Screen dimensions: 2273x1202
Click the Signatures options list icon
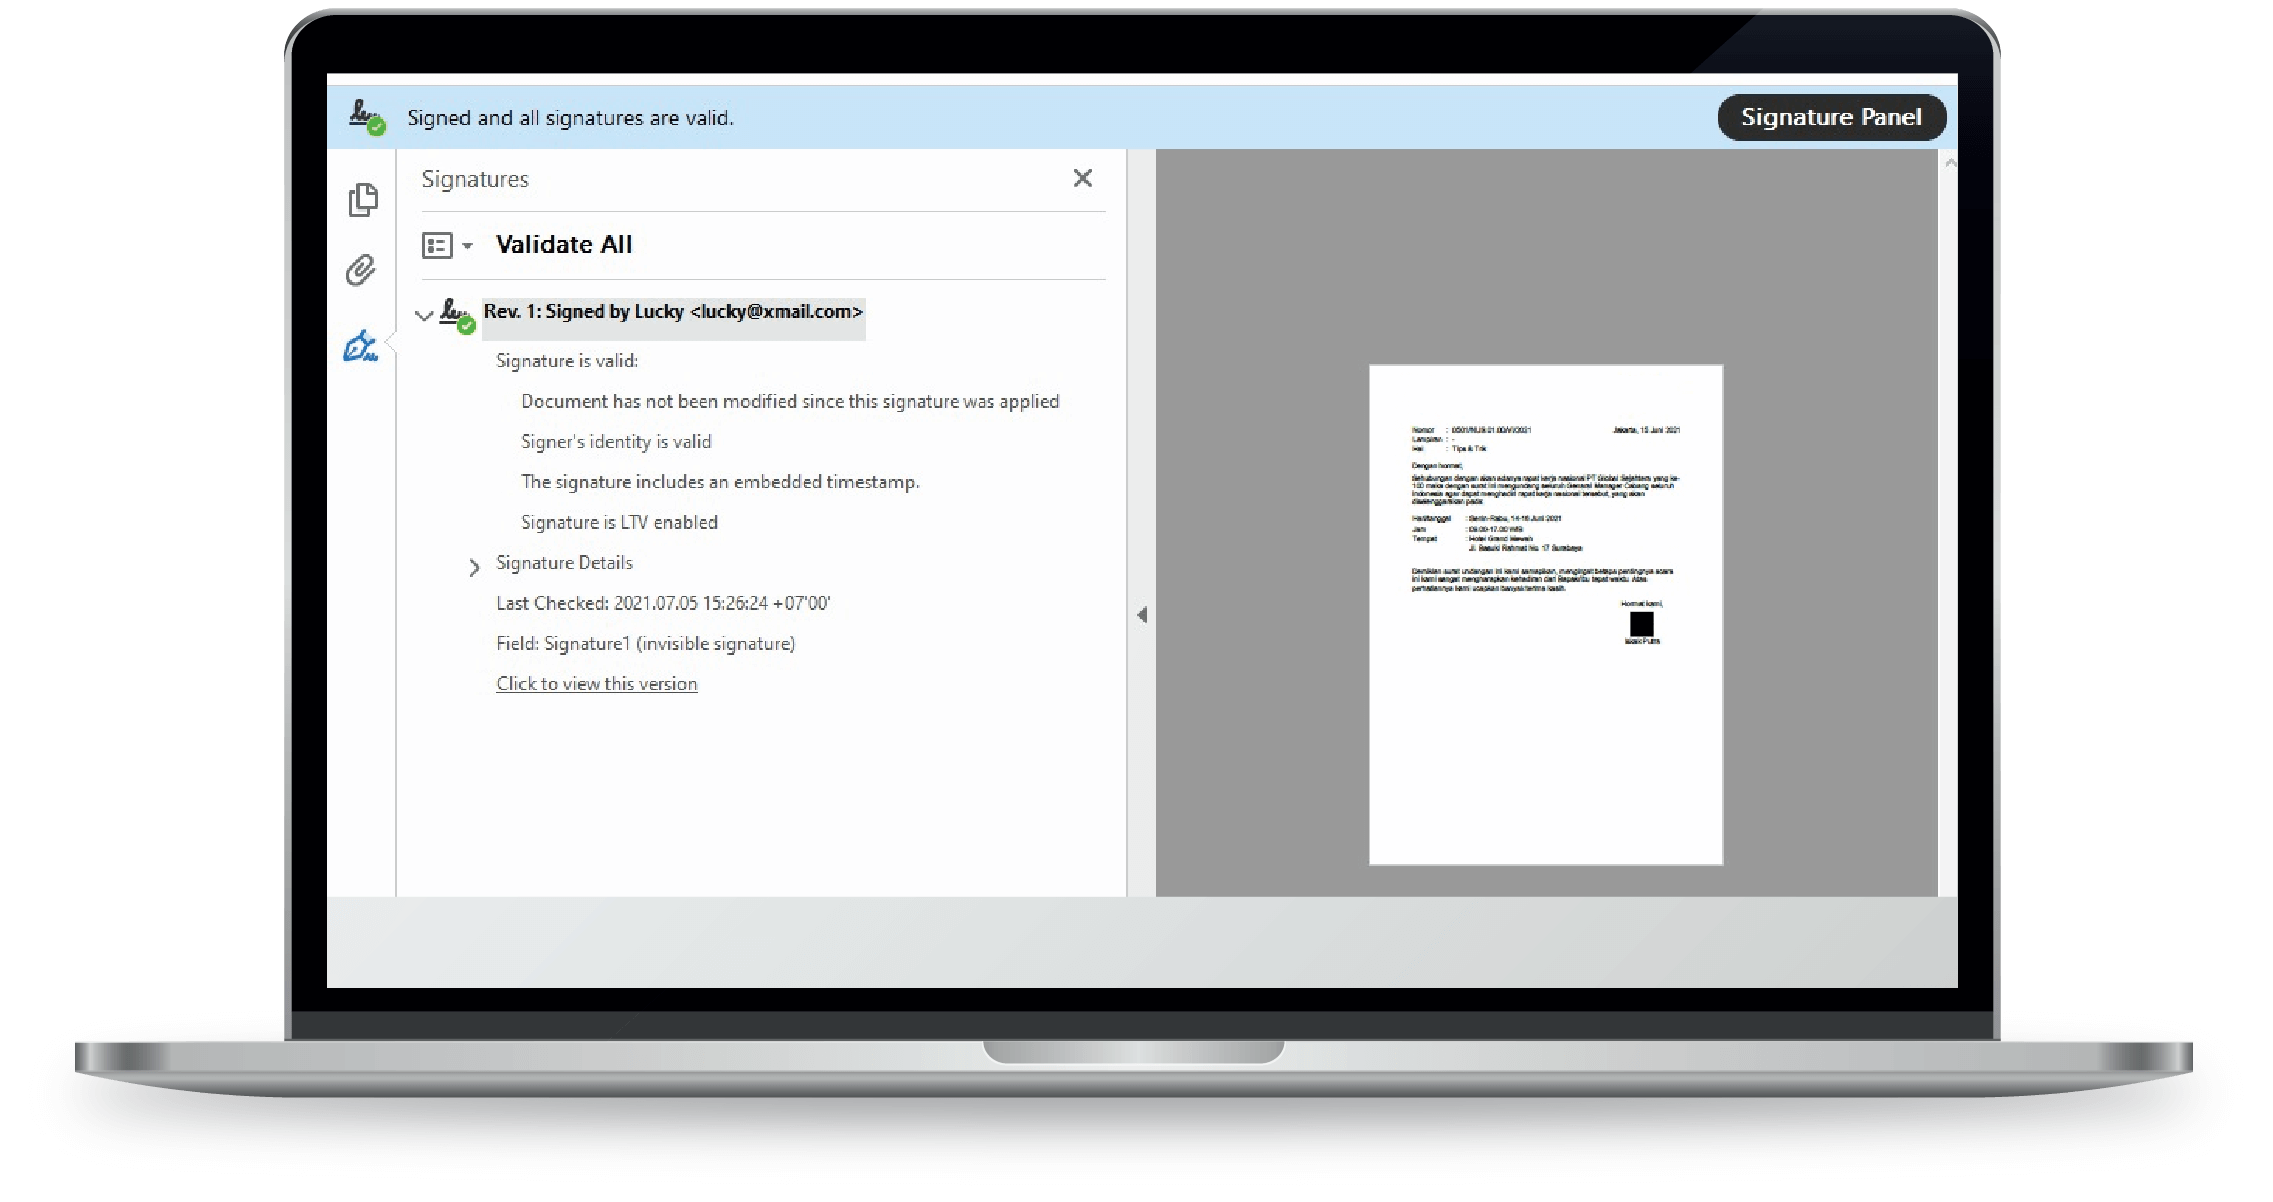(x=437, y=245)
